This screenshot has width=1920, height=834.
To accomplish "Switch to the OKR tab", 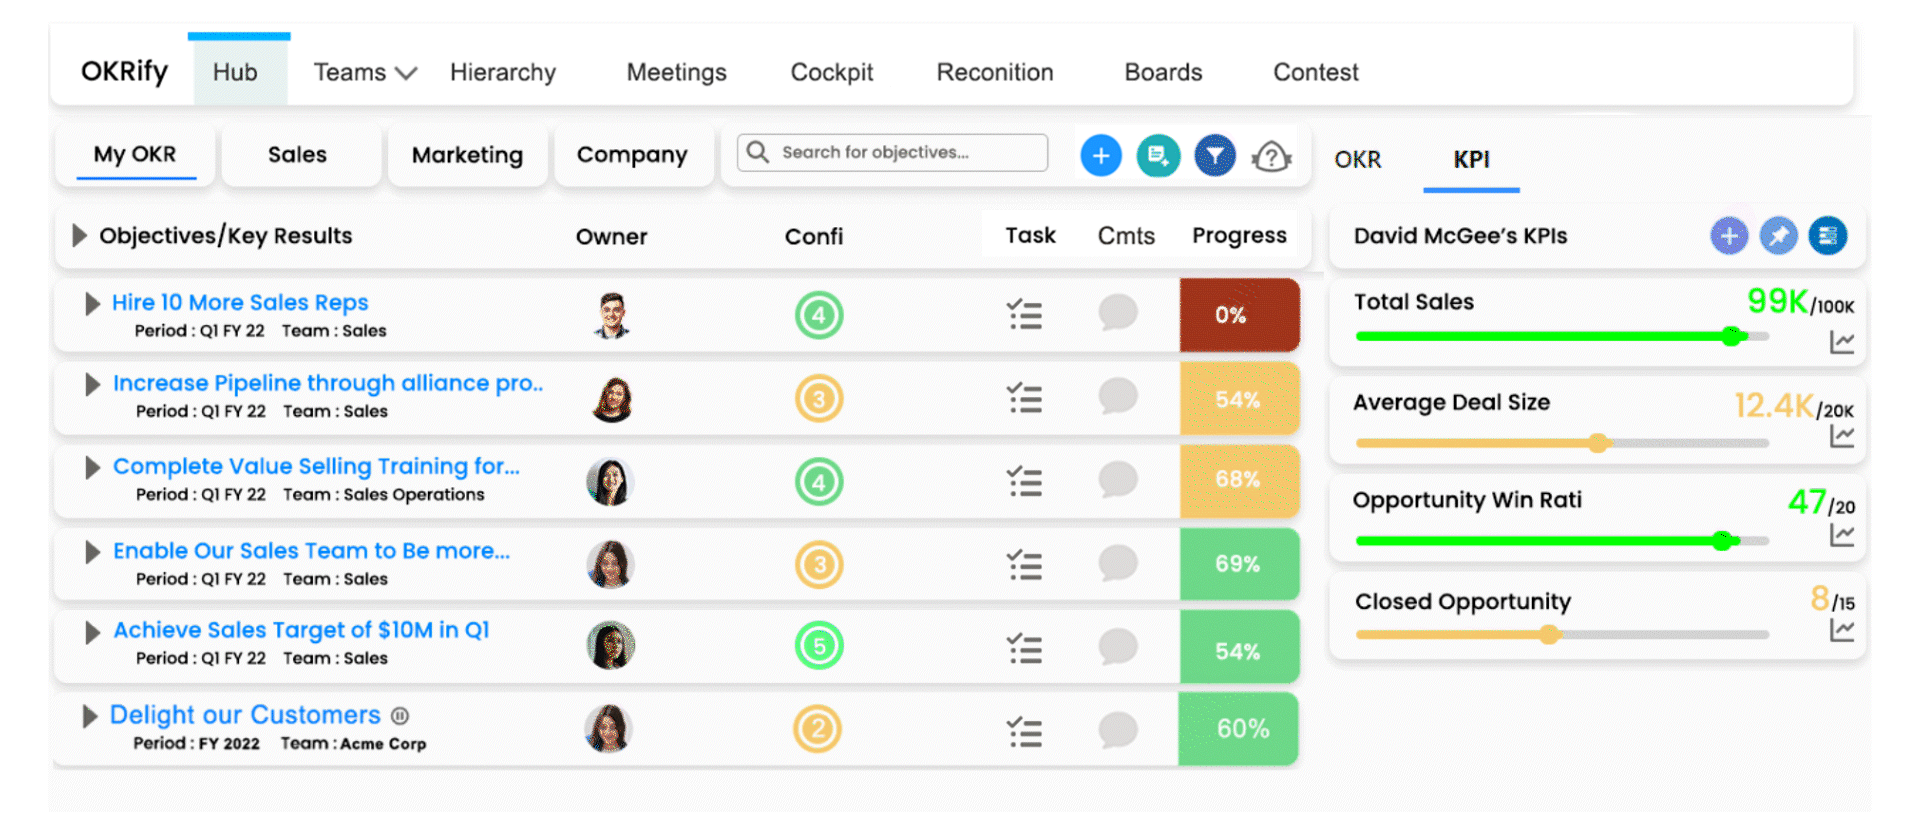I will pyautogui.click(x=1357, y=160).
